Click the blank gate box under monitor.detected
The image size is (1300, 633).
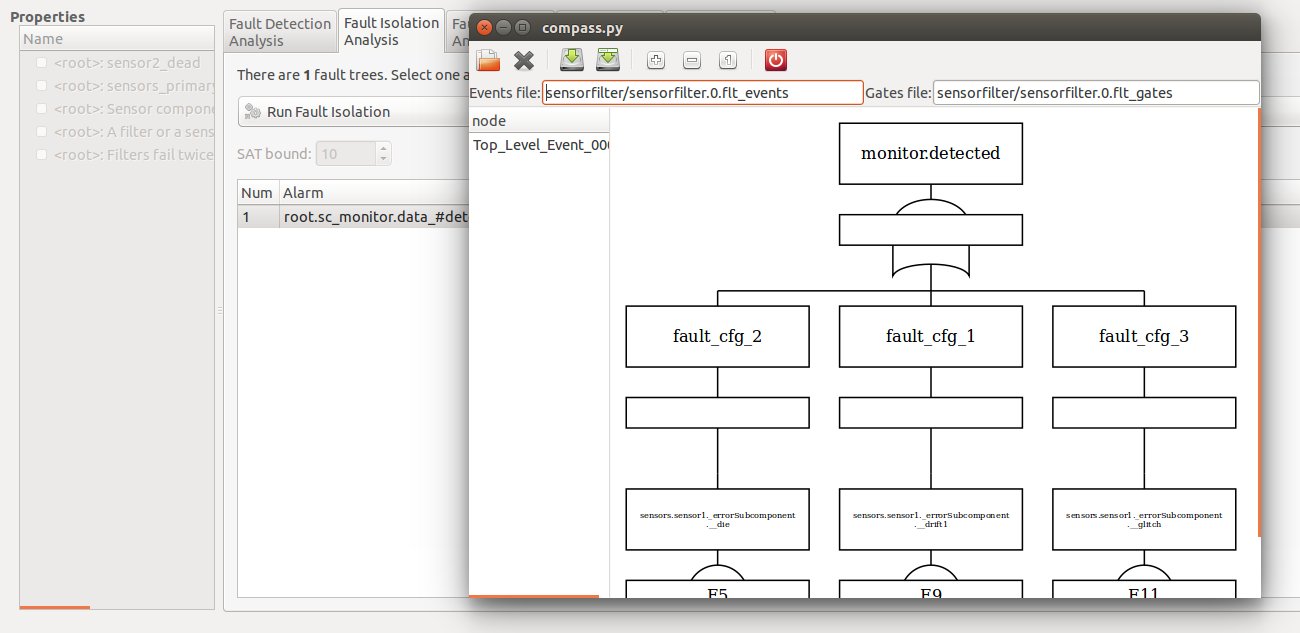click(931, 230)
